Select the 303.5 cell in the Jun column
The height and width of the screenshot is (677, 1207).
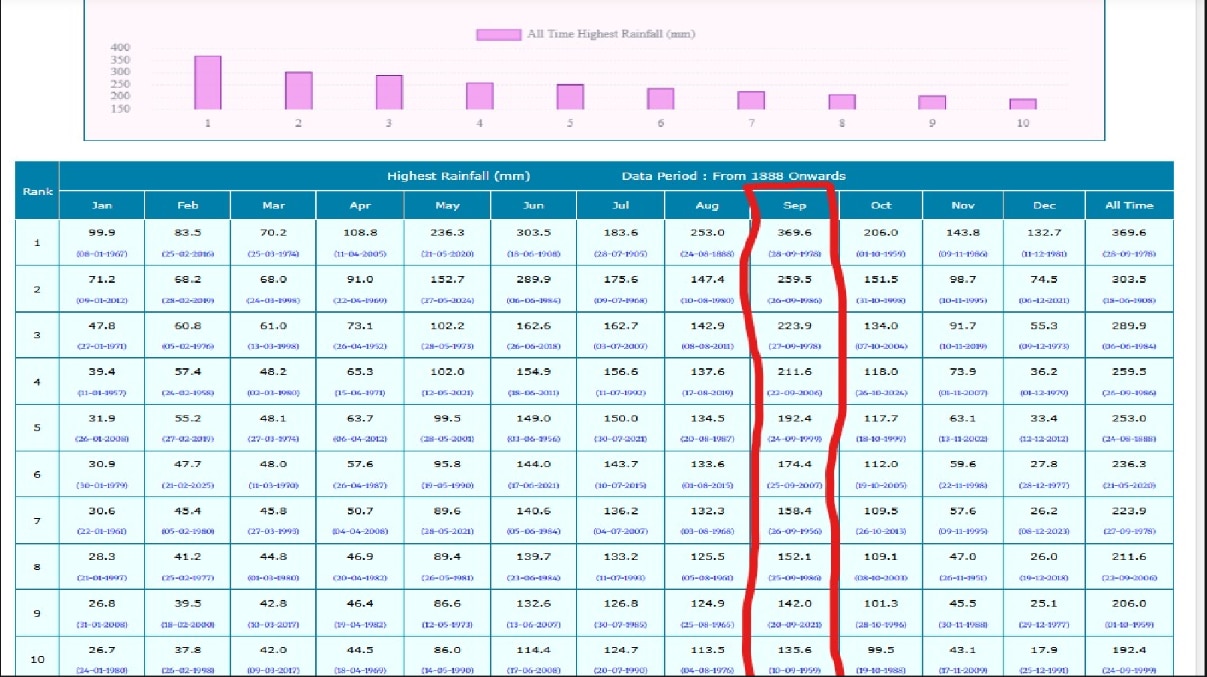pos(534,232)
